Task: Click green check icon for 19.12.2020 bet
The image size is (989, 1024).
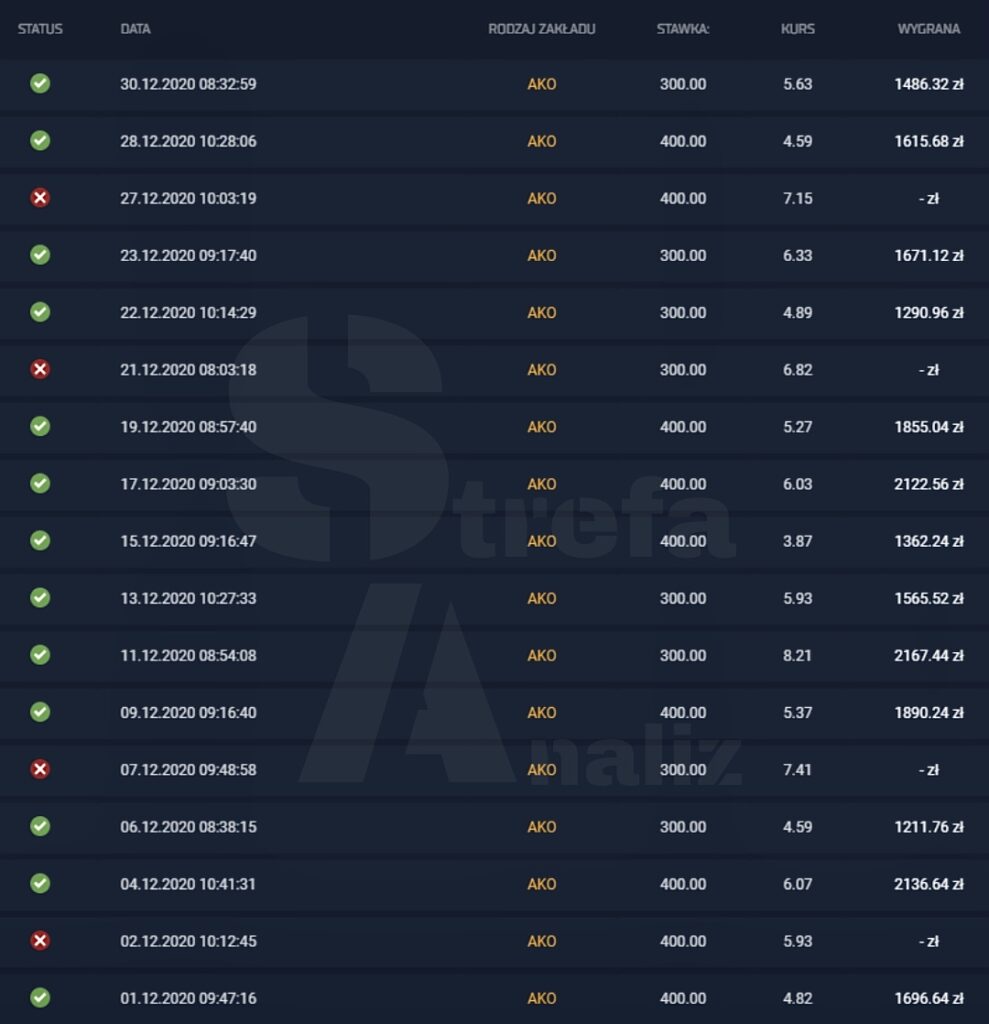Action: pyautogui.click(x=40, y=426)
